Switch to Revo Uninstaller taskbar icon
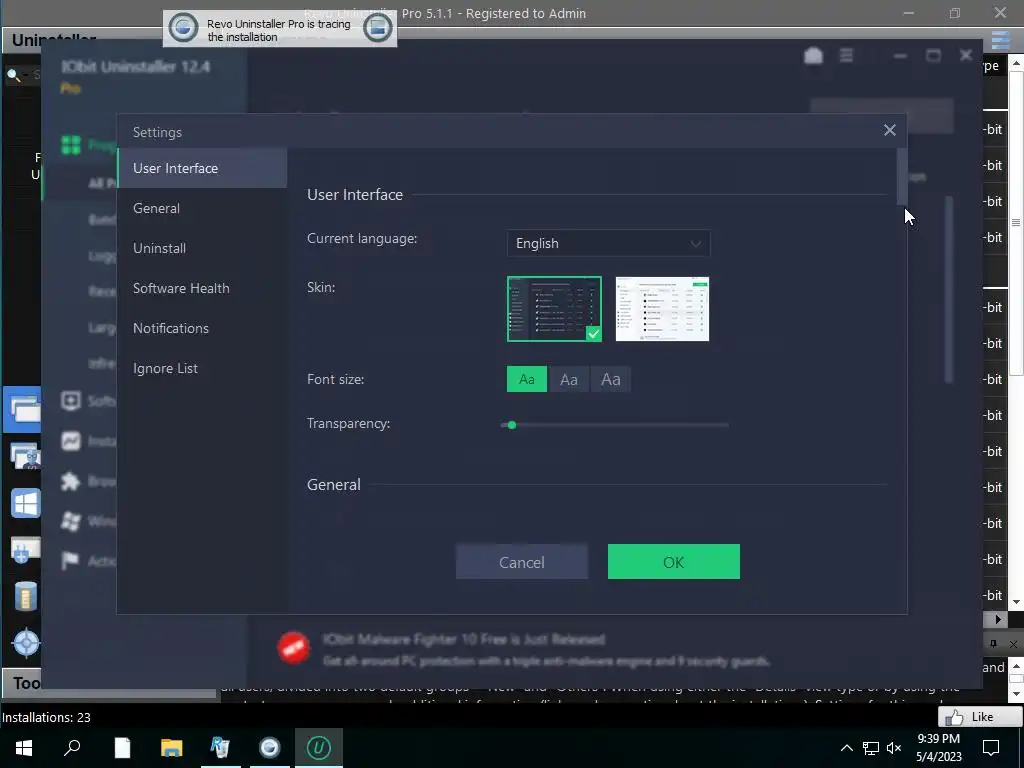This screenshot has height=768, width=1024. point(220,748)
